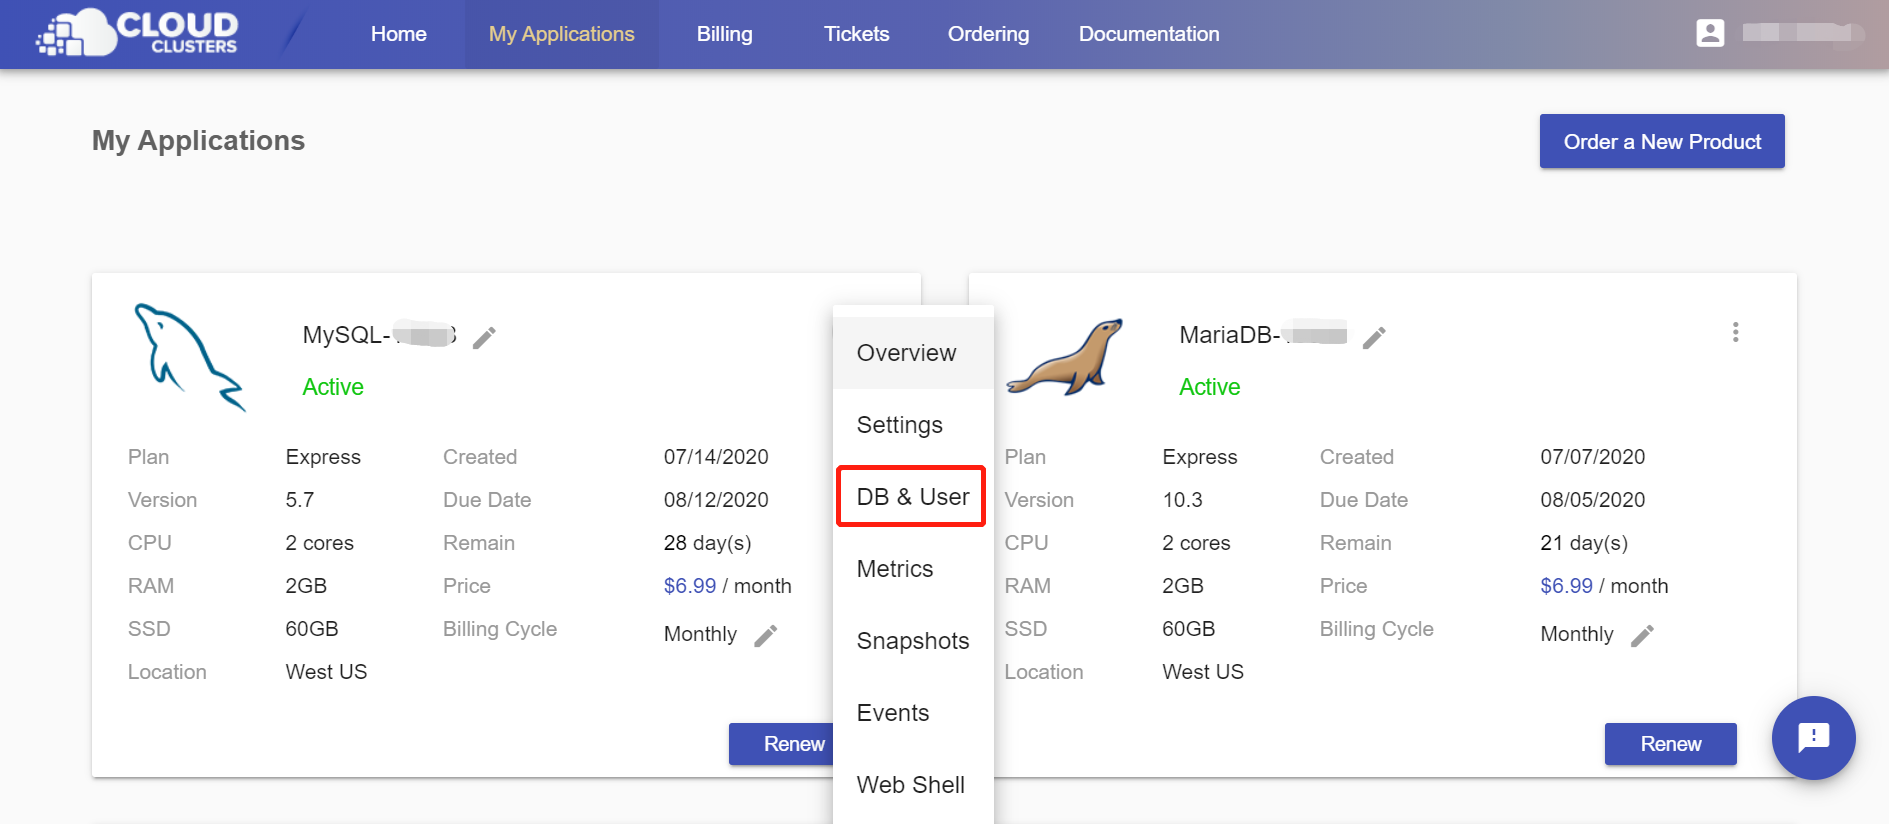The image size is (1889, 824).
Task: Open the Ordering nav item
Action: [x=989, y=34]
